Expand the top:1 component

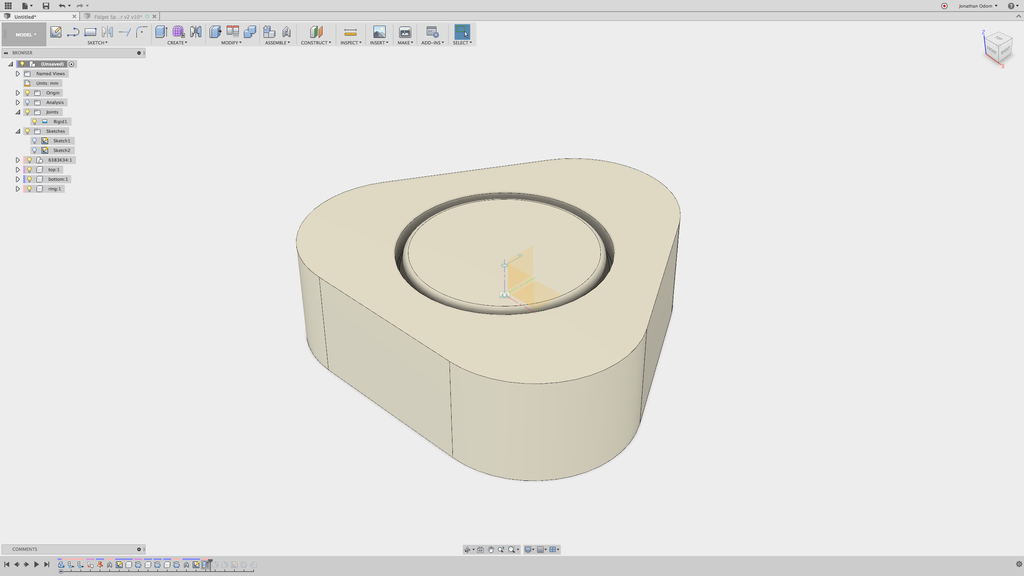[18, 169]
